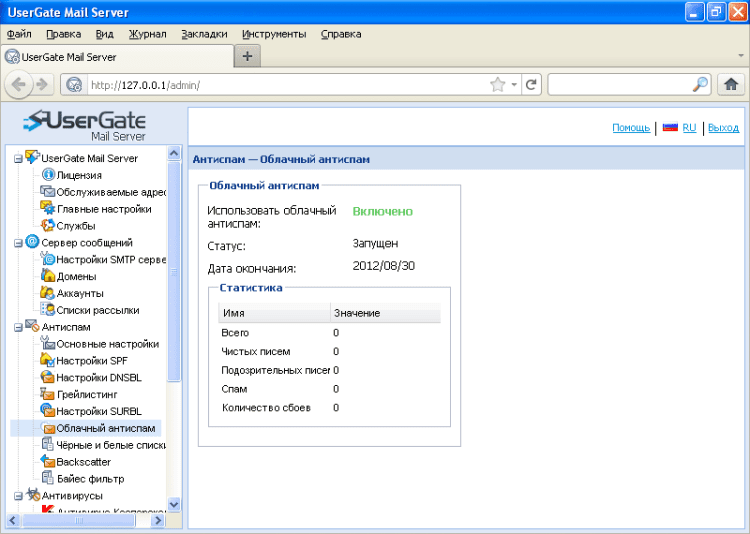Click the bookmark star icon

pyautogui.click(x=497, y=85)
